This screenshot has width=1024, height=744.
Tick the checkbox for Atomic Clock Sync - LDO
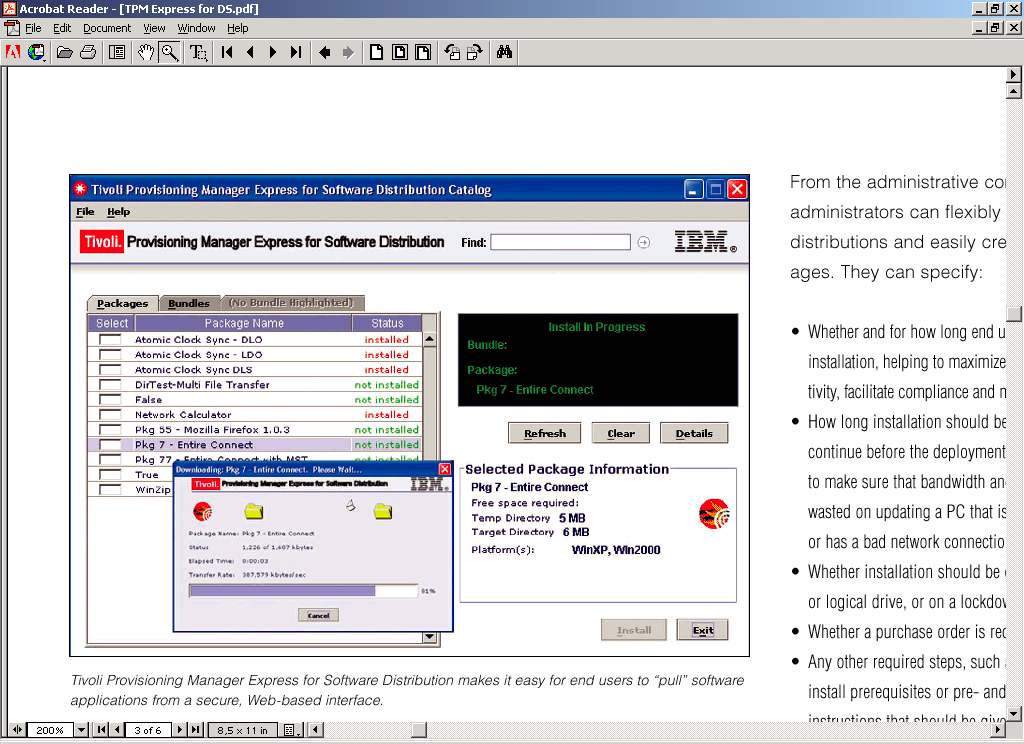[110, 355]
